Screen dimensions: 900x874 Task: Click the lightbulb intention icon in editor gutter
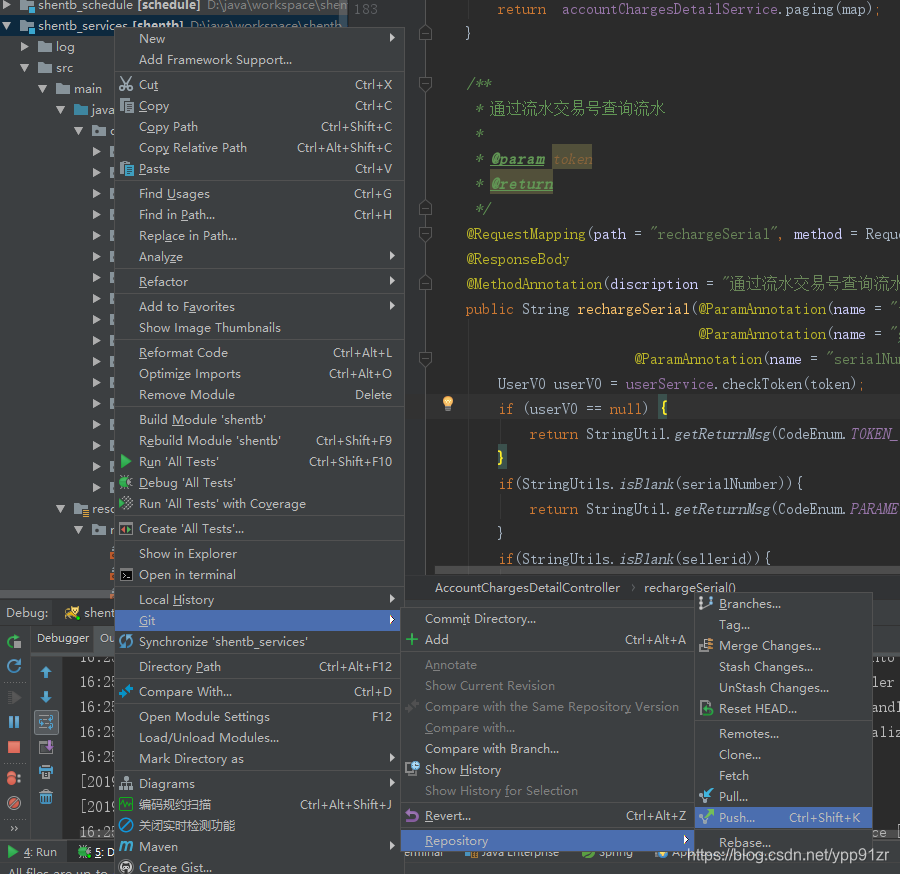coord(448,403)
